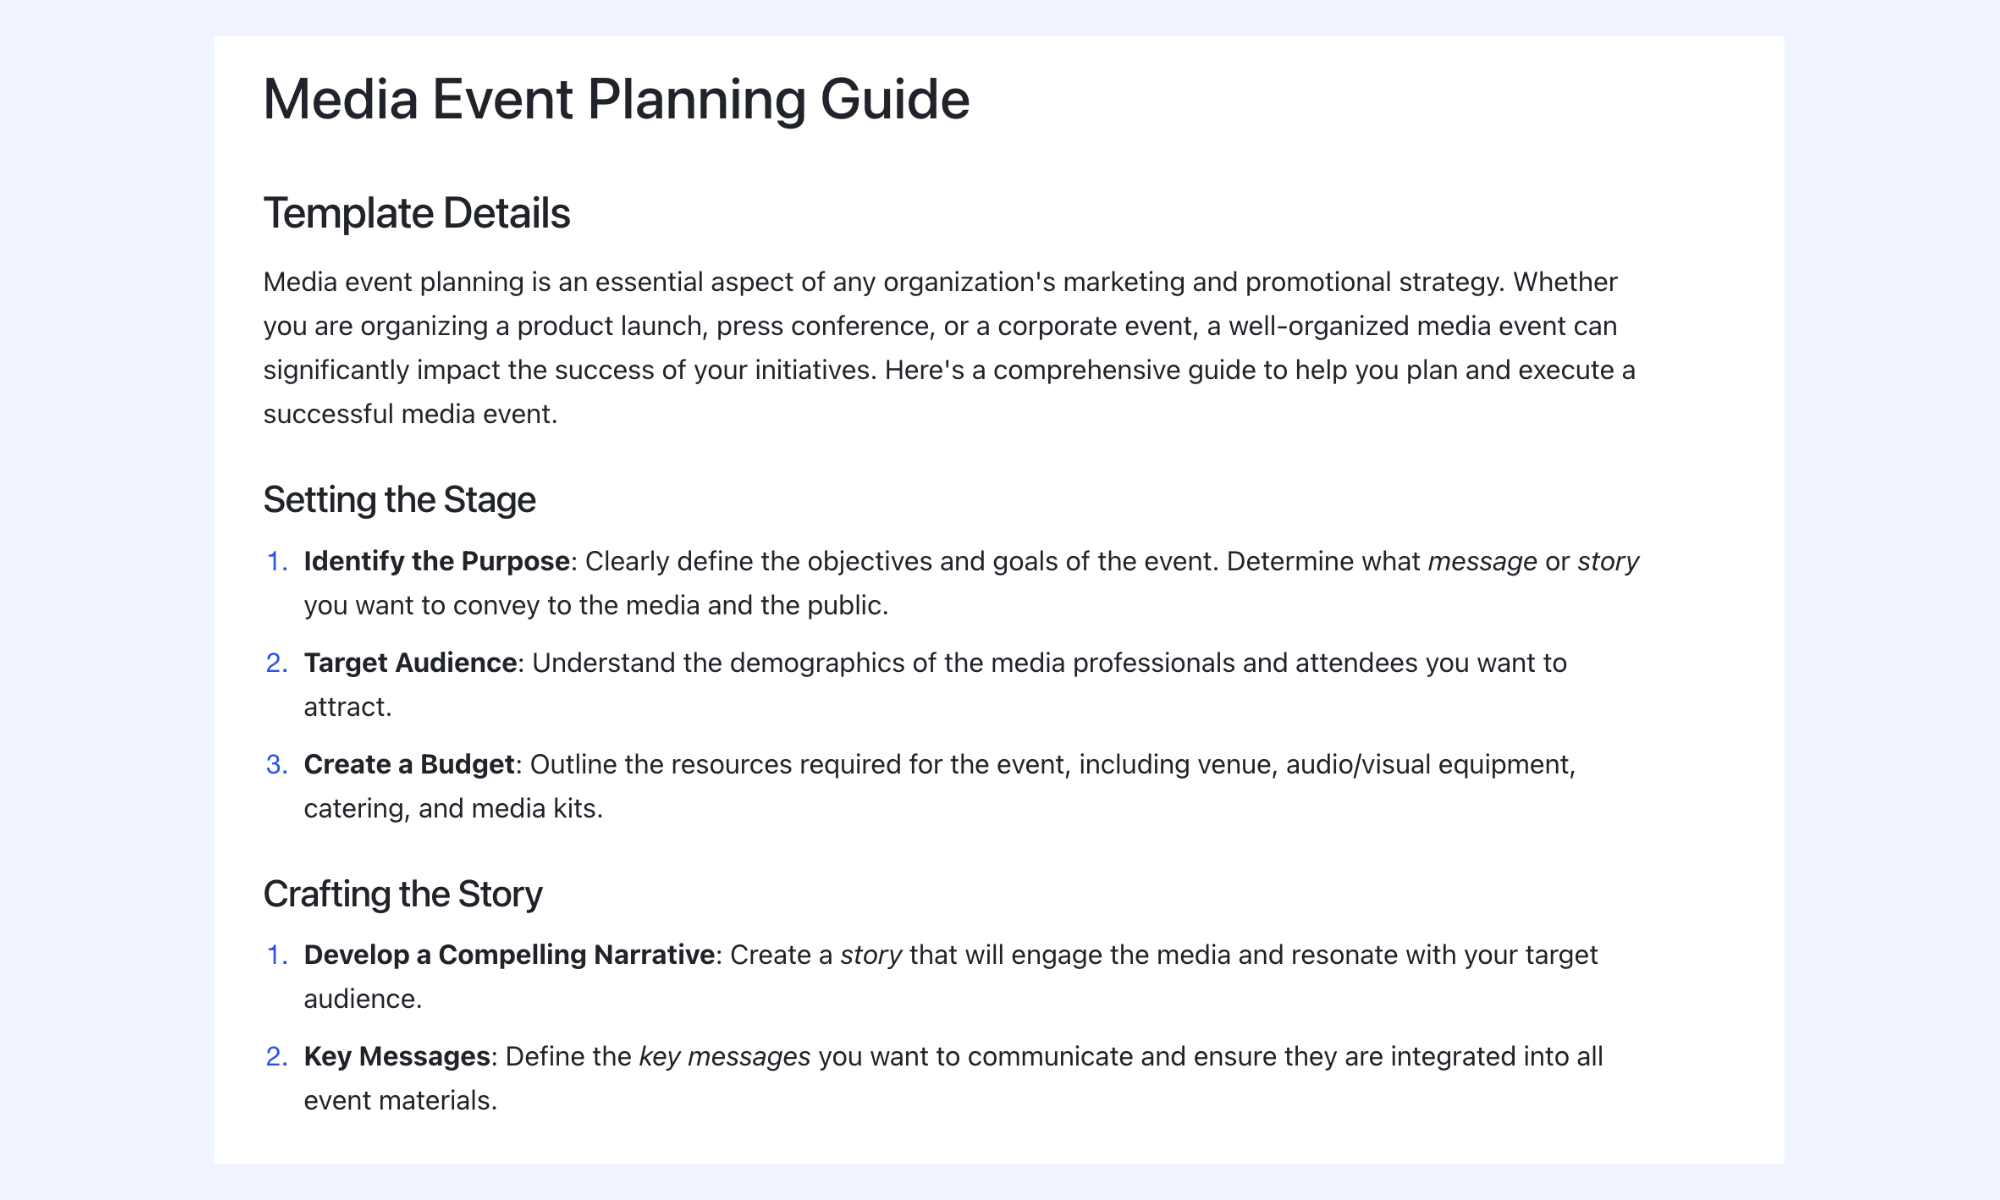Click the Setting the Stage heading
The image size is (2000, 1200).
click(399, 500)
